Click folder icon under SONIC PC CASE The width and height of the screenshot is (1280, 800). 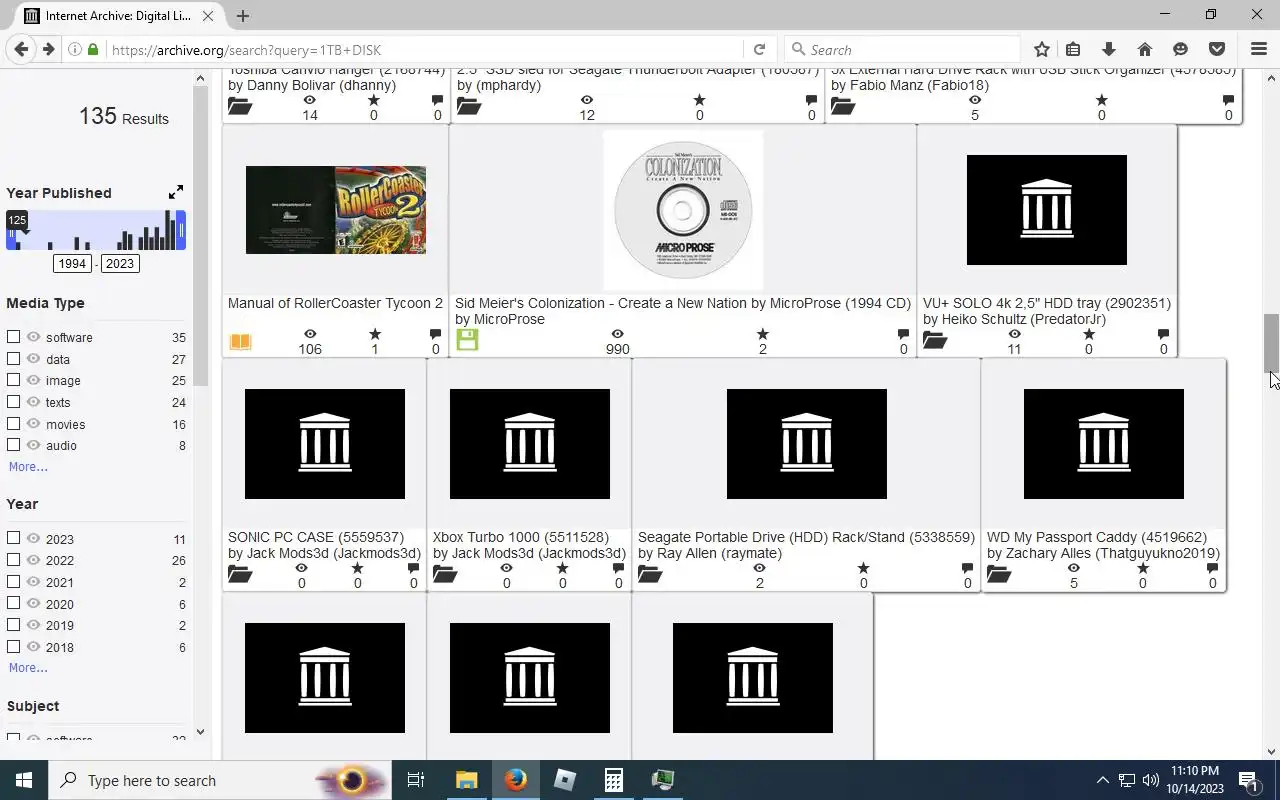[x=240, y=575]
